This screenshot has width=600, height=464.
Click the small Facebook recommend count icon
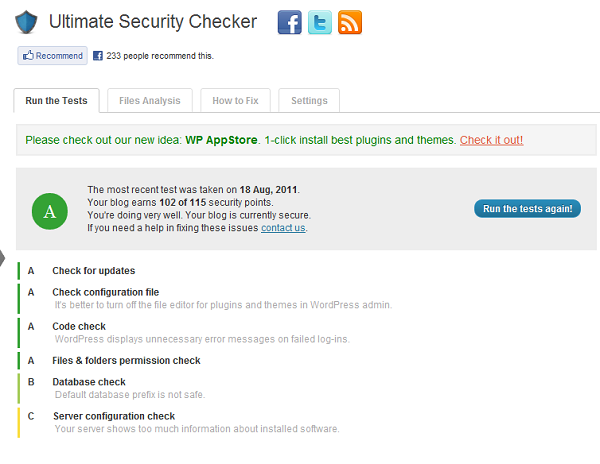(x=98, y=56)
